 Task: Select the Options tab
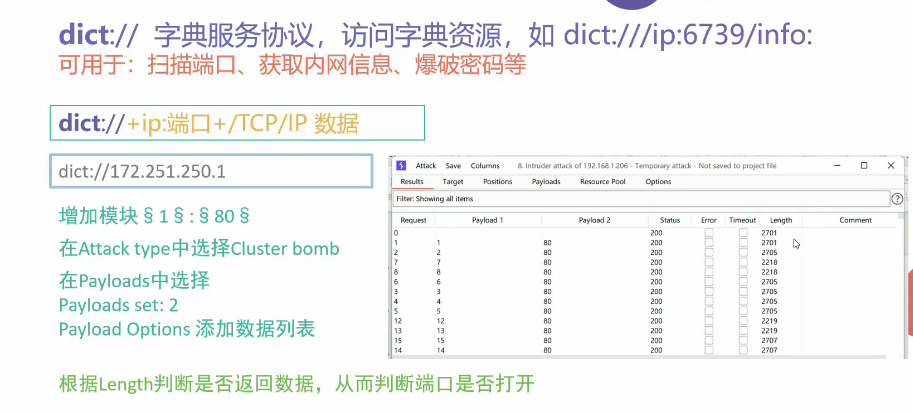coord(658,182)
